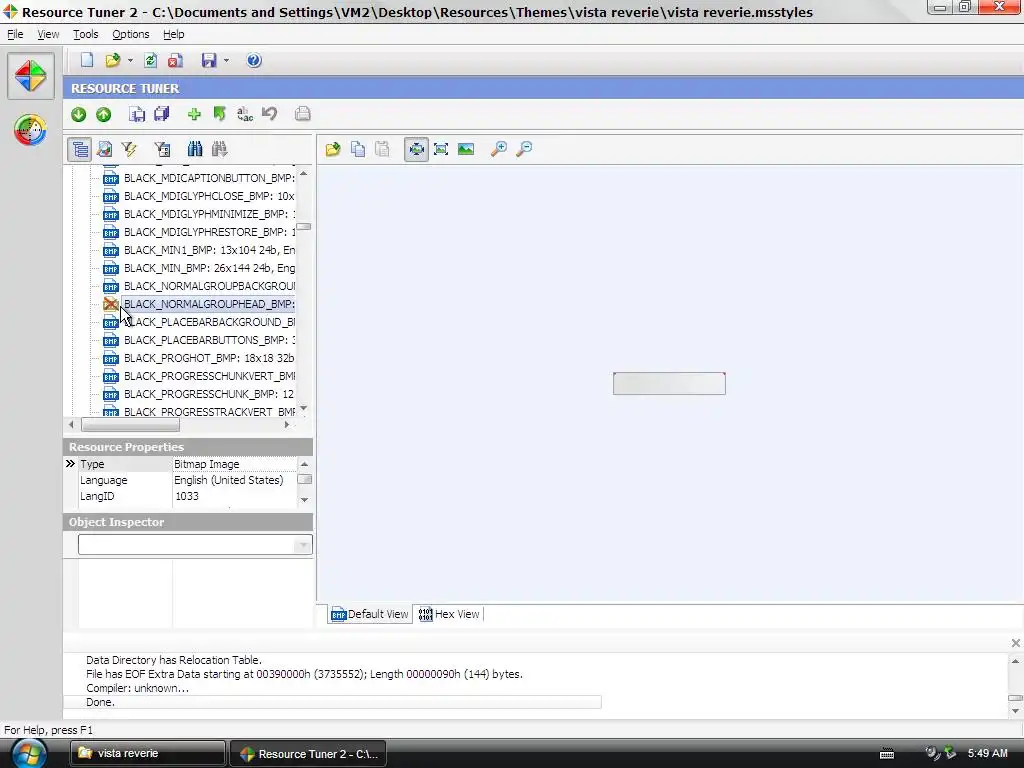This screenshot has height=768, width=1024.
Task: Close the log panel with the X
Action: point(1016,643)
